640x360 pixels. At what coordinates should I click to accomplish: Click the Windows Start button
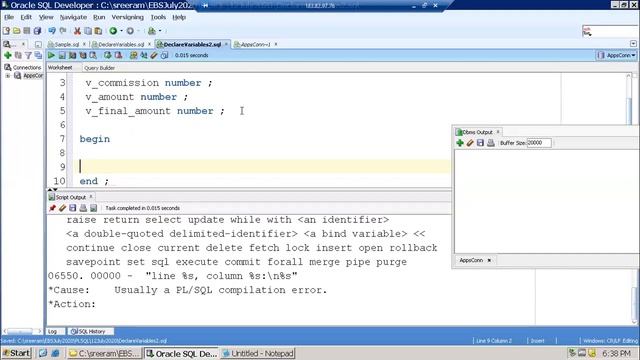(16, 353)
